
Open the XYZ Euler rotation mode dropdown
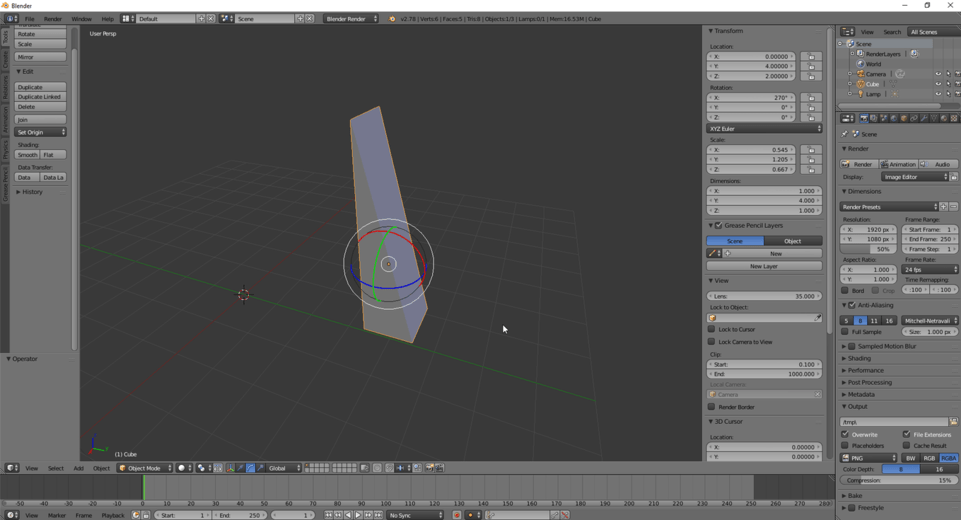click(x=764, y=129)
